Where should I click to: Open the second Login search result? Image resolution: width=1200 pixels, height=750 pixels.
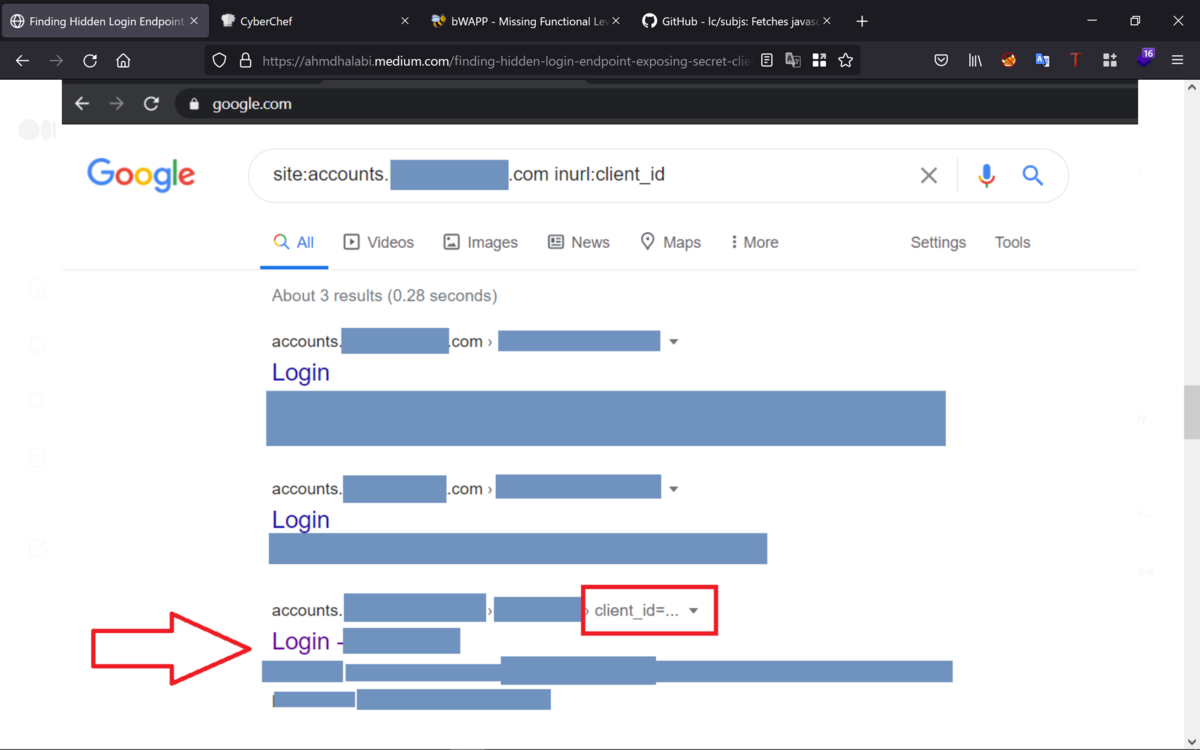pyautogui.click(x=301, y=520)
